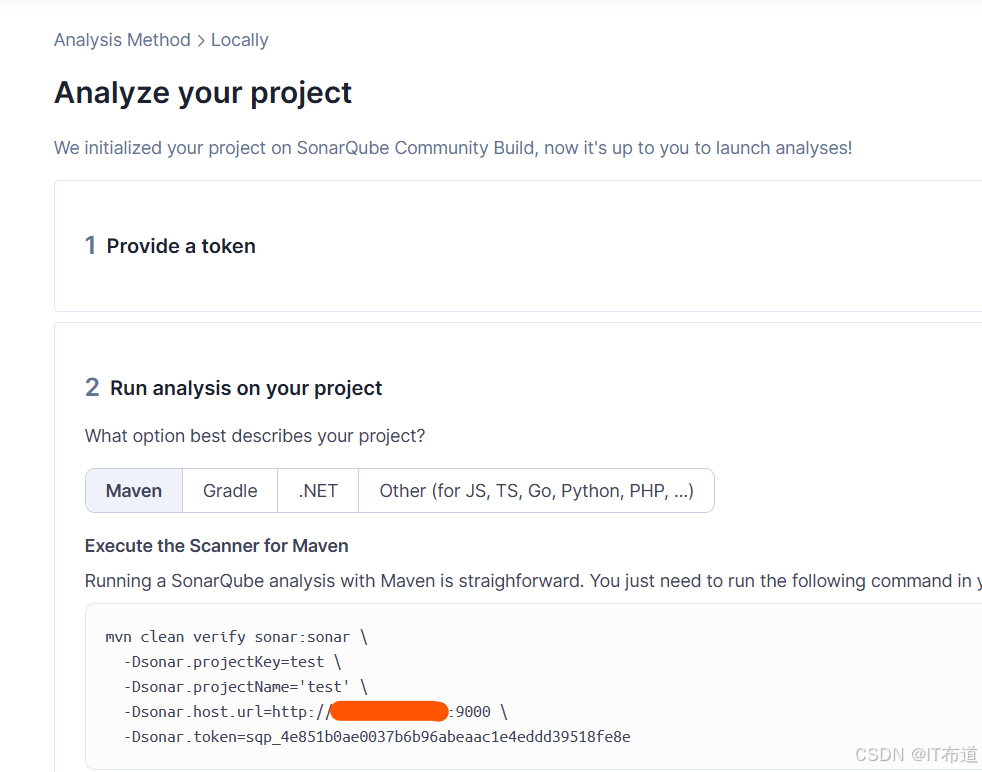
Task: Switch to Other (for JS, TS, Go...) option
Action: point(536,491)
